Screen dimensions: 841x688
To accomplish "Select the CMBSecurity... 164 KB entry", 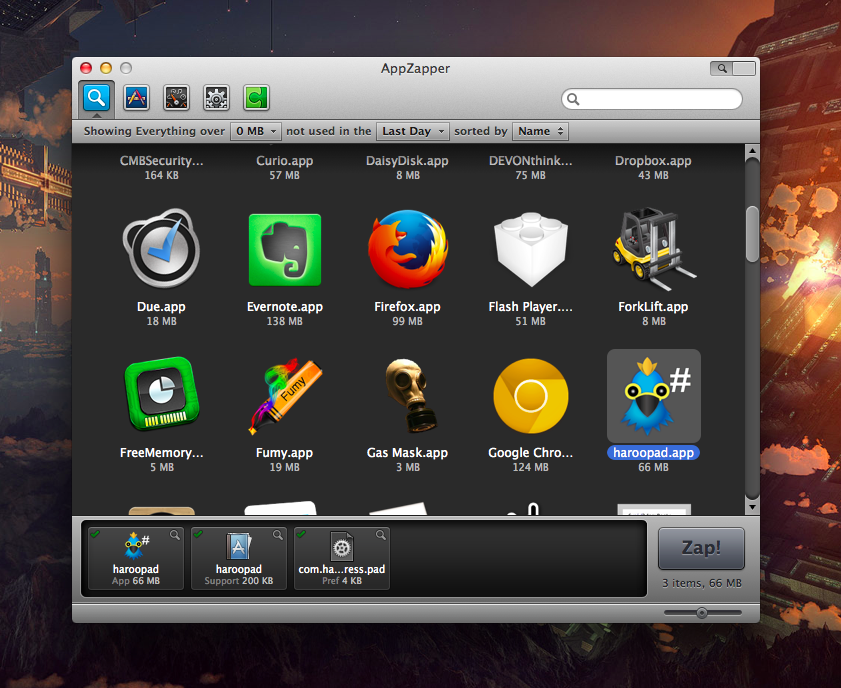I will point(161,167).
